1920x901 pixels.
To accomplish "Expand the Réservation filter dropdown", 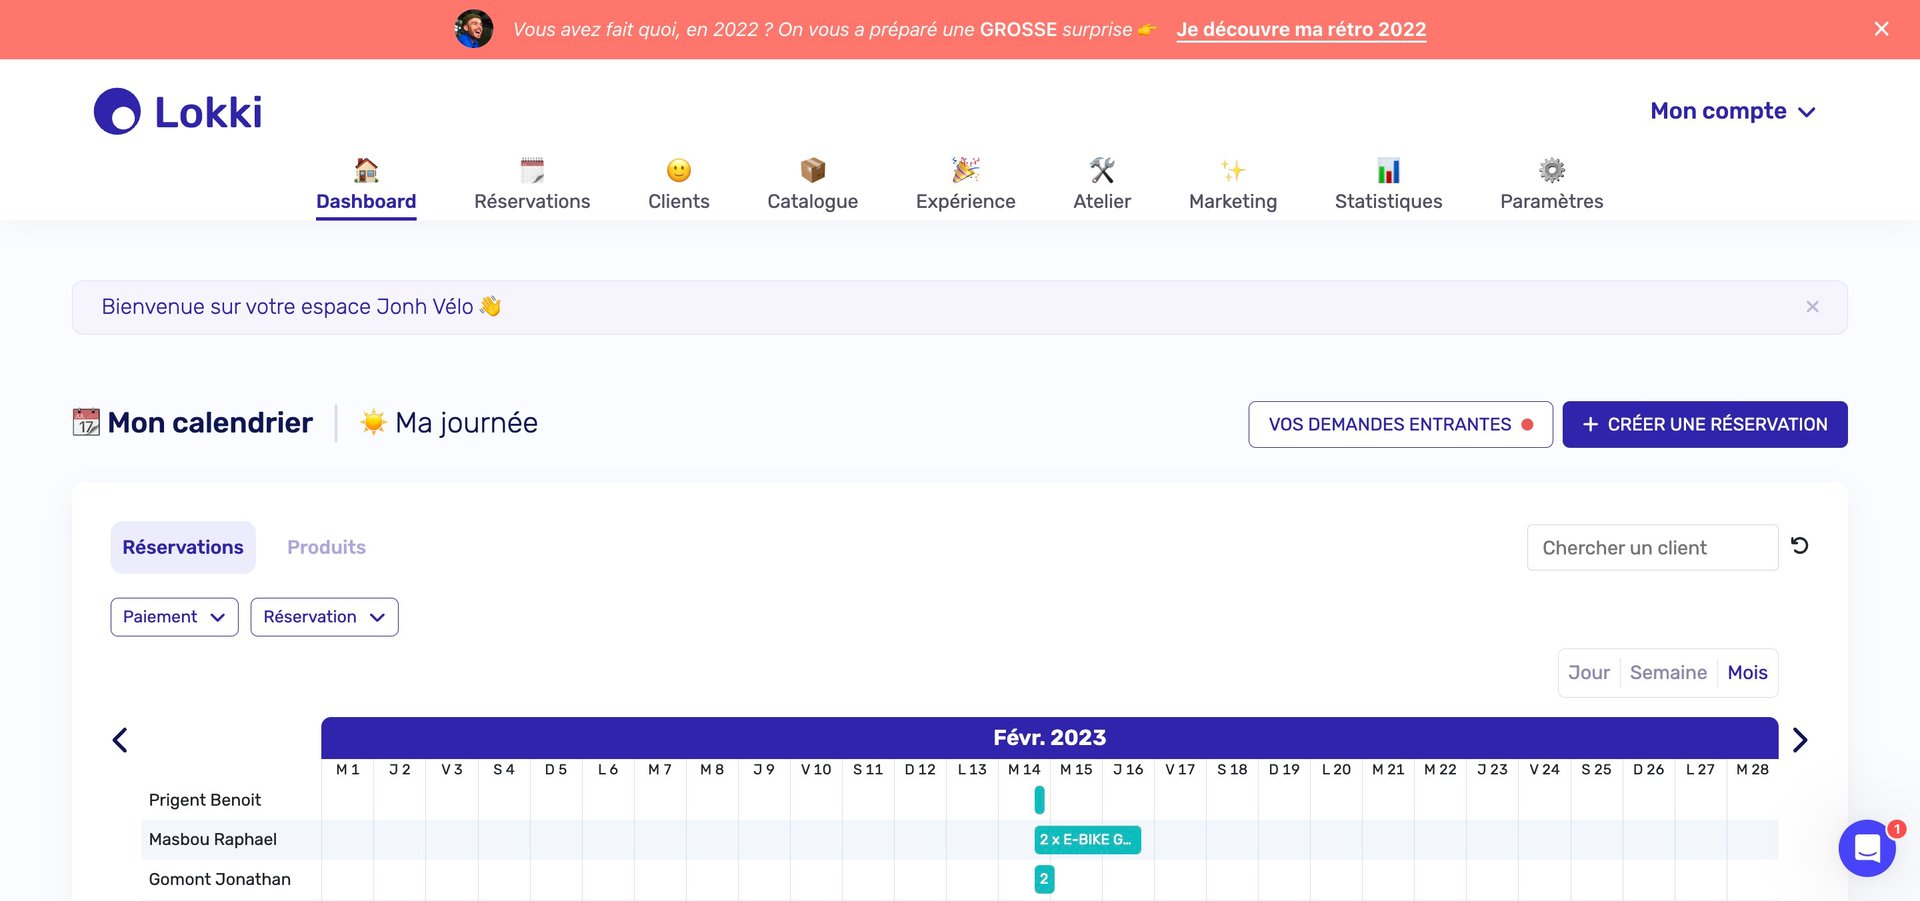I will click(324, 617).
